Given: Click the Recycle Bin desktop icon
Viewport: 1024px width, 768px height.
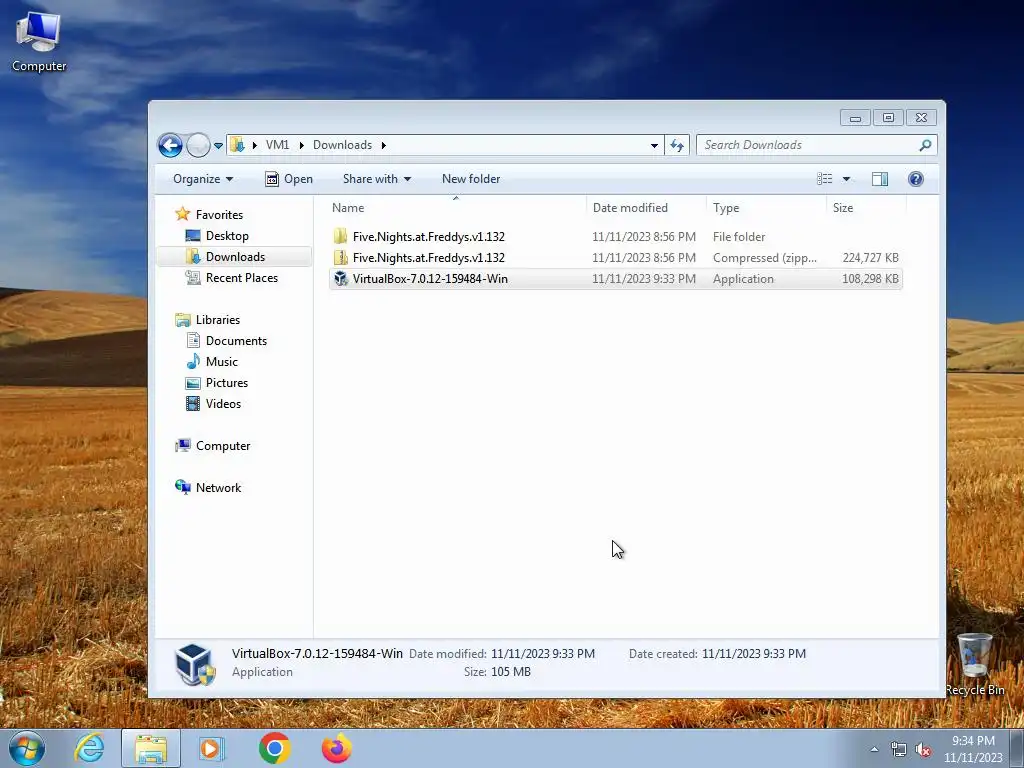Looking at the screenshot, I should tap(974, 664).
